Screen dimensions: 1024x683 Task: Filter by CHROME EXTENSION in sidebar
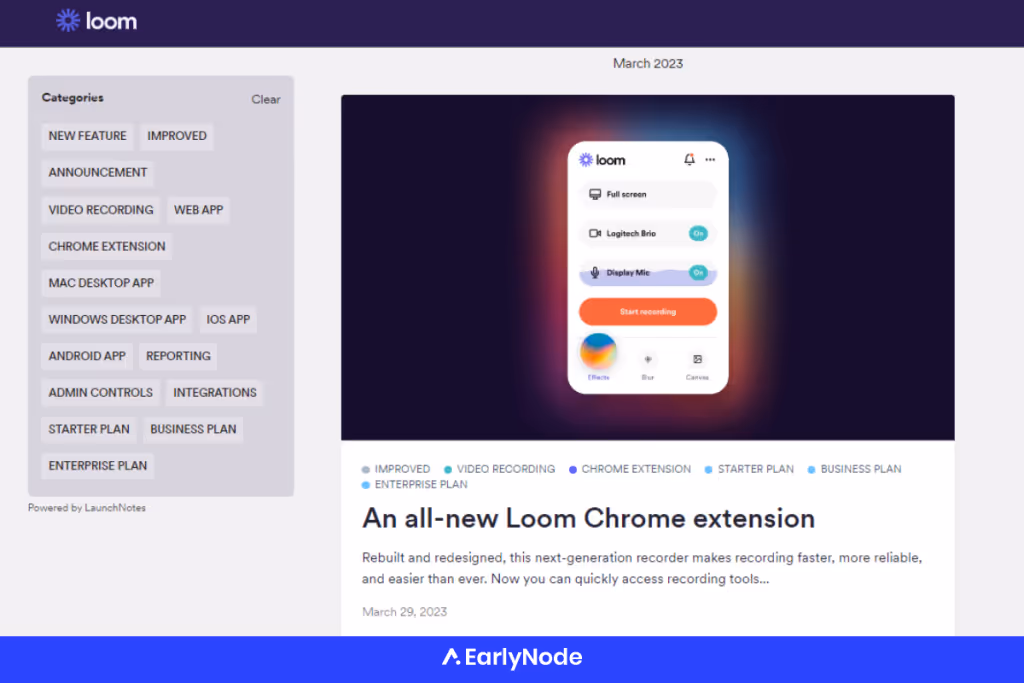coord(107,246)
